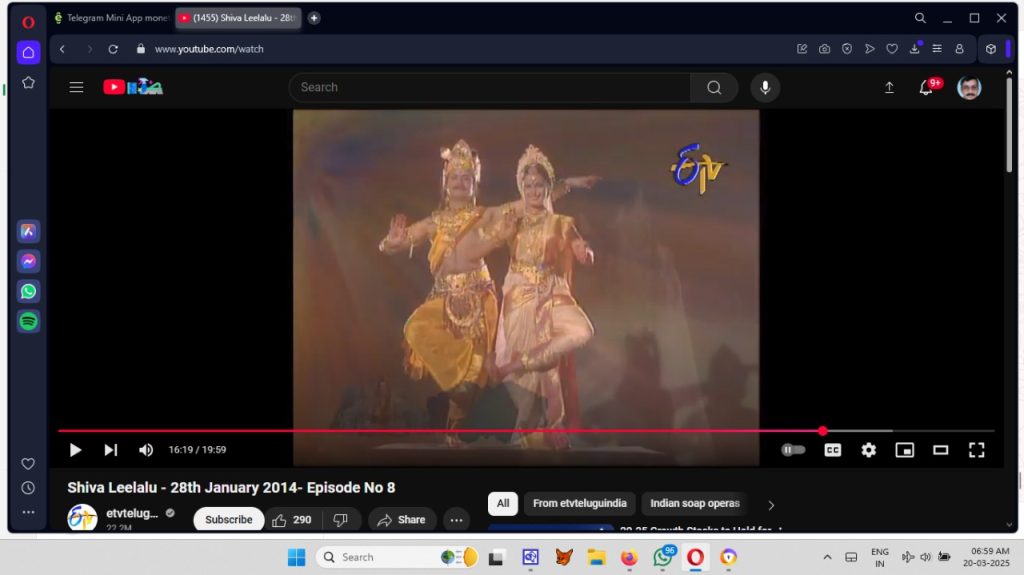Like the video with 290 likes
This screenshot has height=575, width=1024.
coord(292,519)
